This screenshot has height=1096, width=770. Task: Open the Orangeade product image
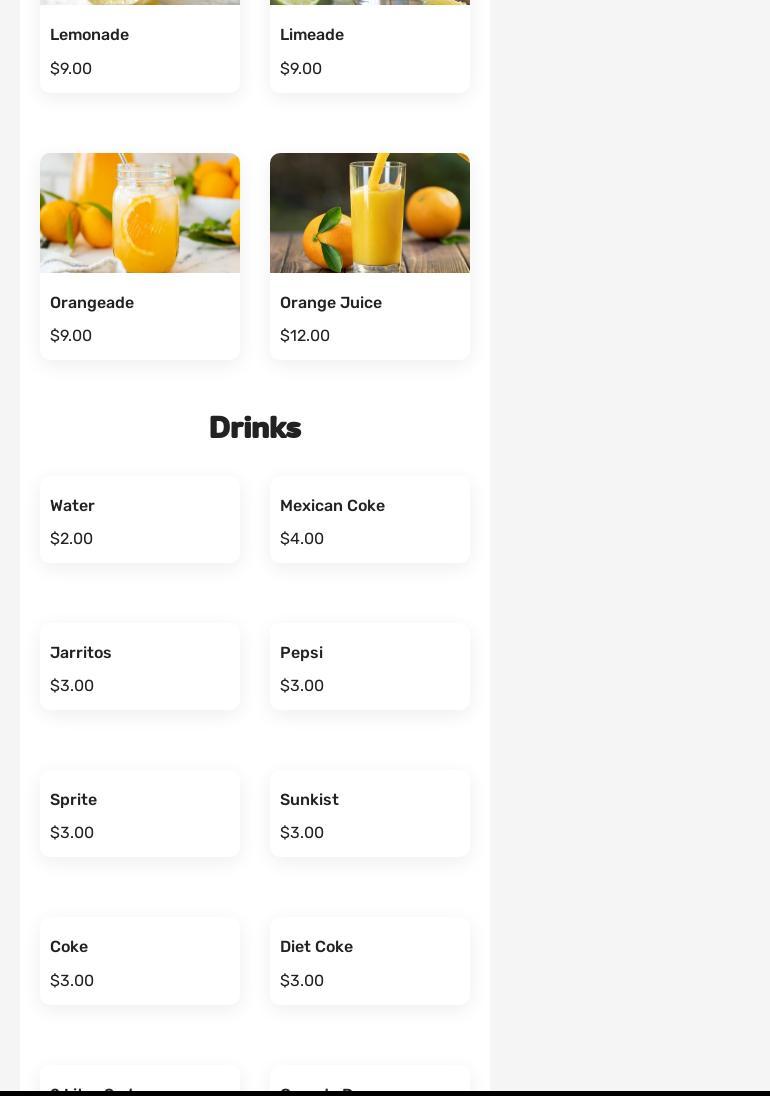pyautogui.click(x=140, y=212)
